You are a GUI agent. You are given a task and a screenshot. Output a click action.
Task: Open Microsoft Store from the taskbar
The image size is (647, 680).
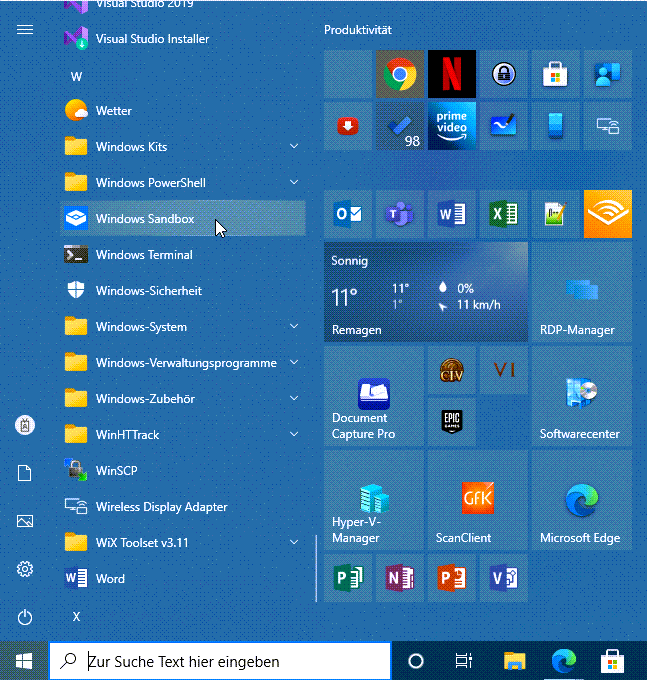612,661
